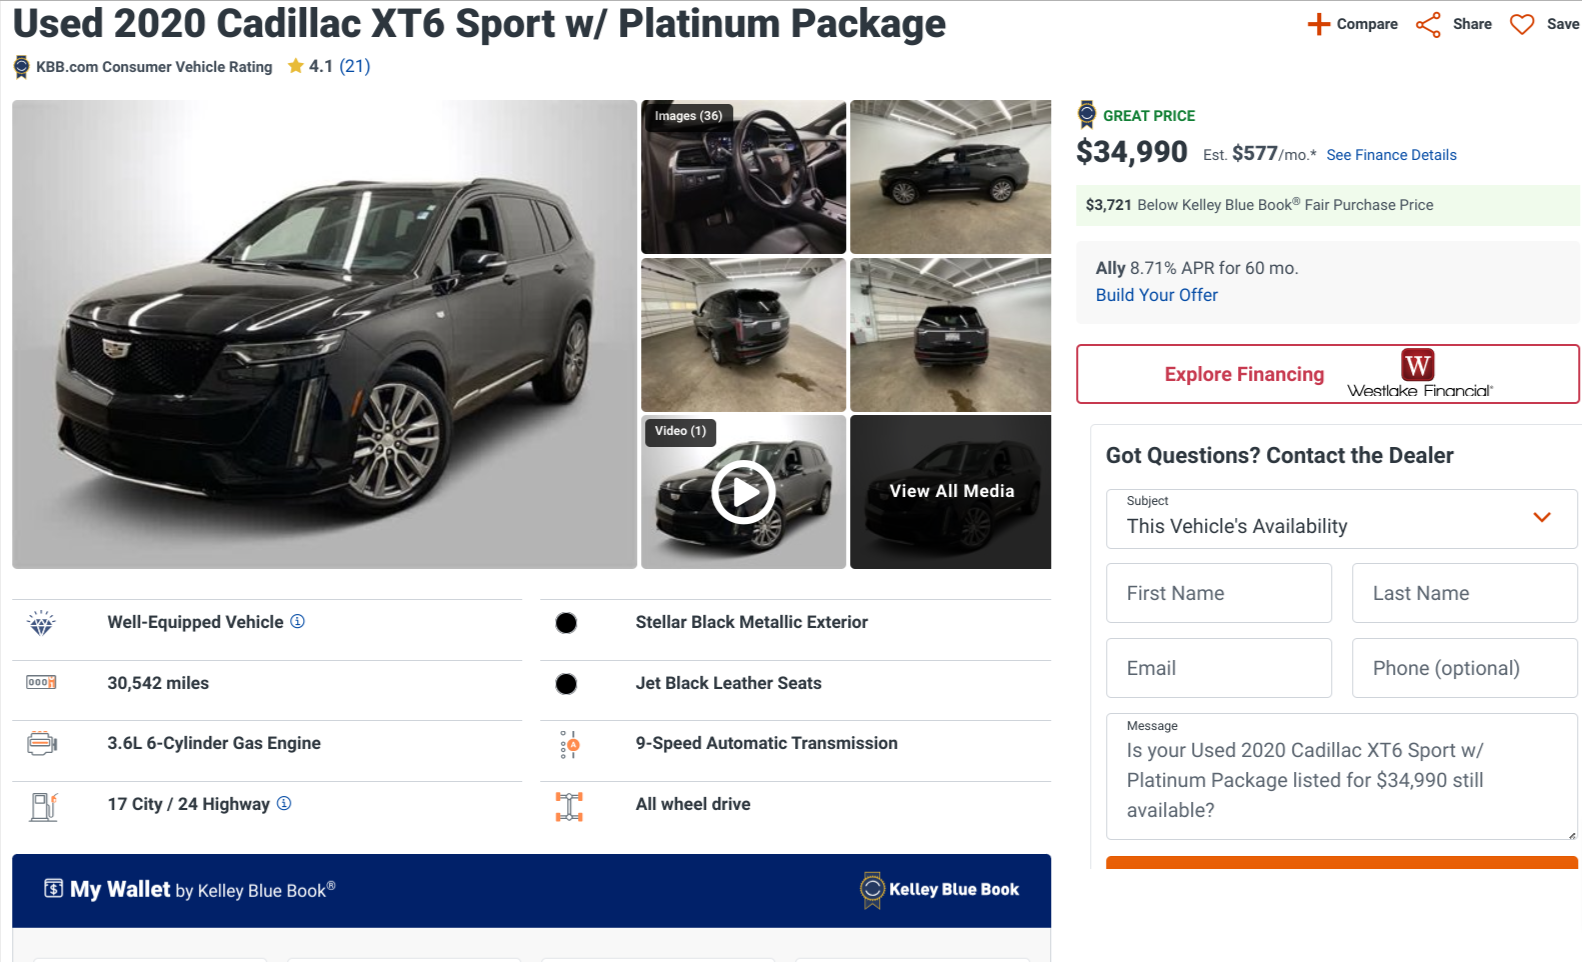Click the Stellar Black Metallic color swatch
This screenshot has height=962, width=1582.
click(x=566, y=623)
